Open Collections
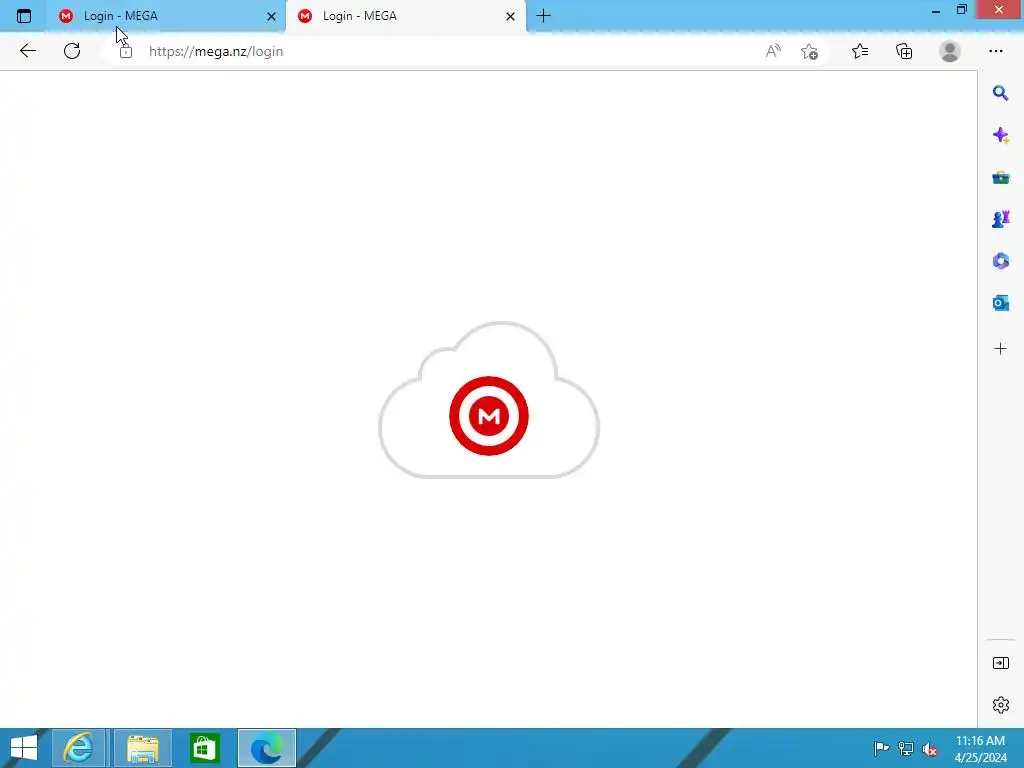This screenshot has height=768, width=1024. (x=904, y=51)
